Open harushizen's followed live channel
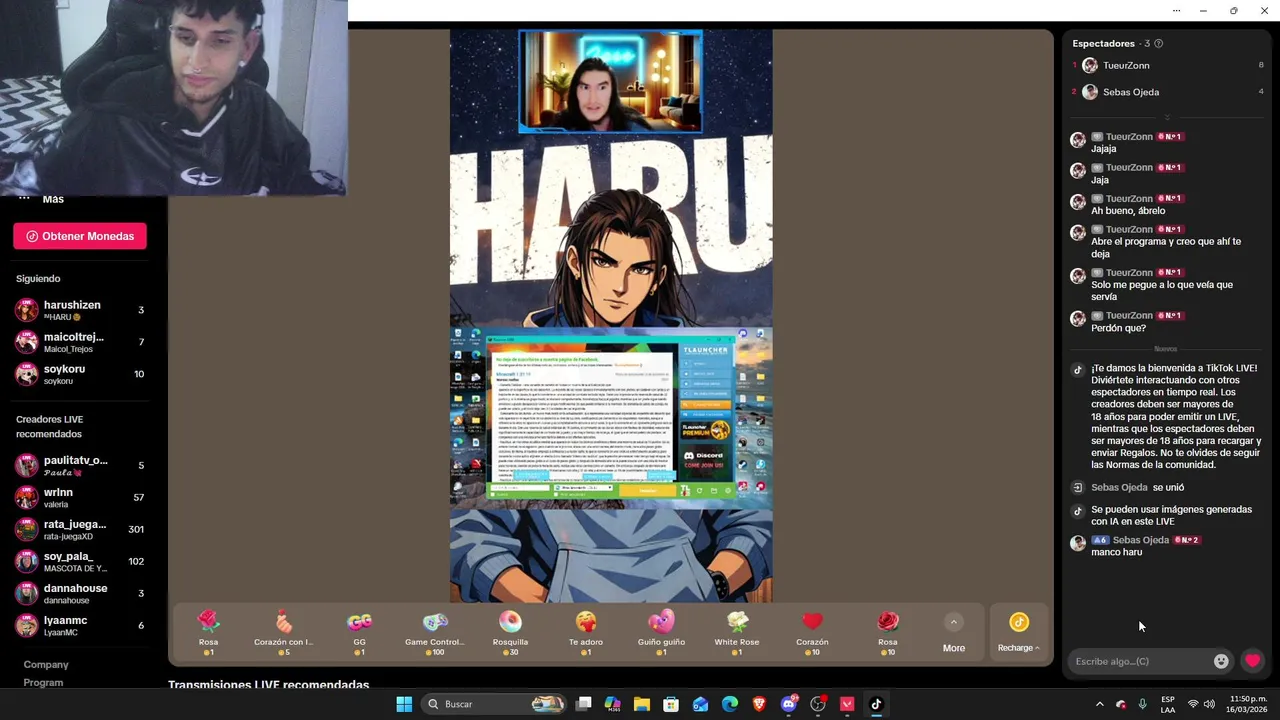Image resolution: width=1280 pixels, height=720 pixels. [81, 310]
